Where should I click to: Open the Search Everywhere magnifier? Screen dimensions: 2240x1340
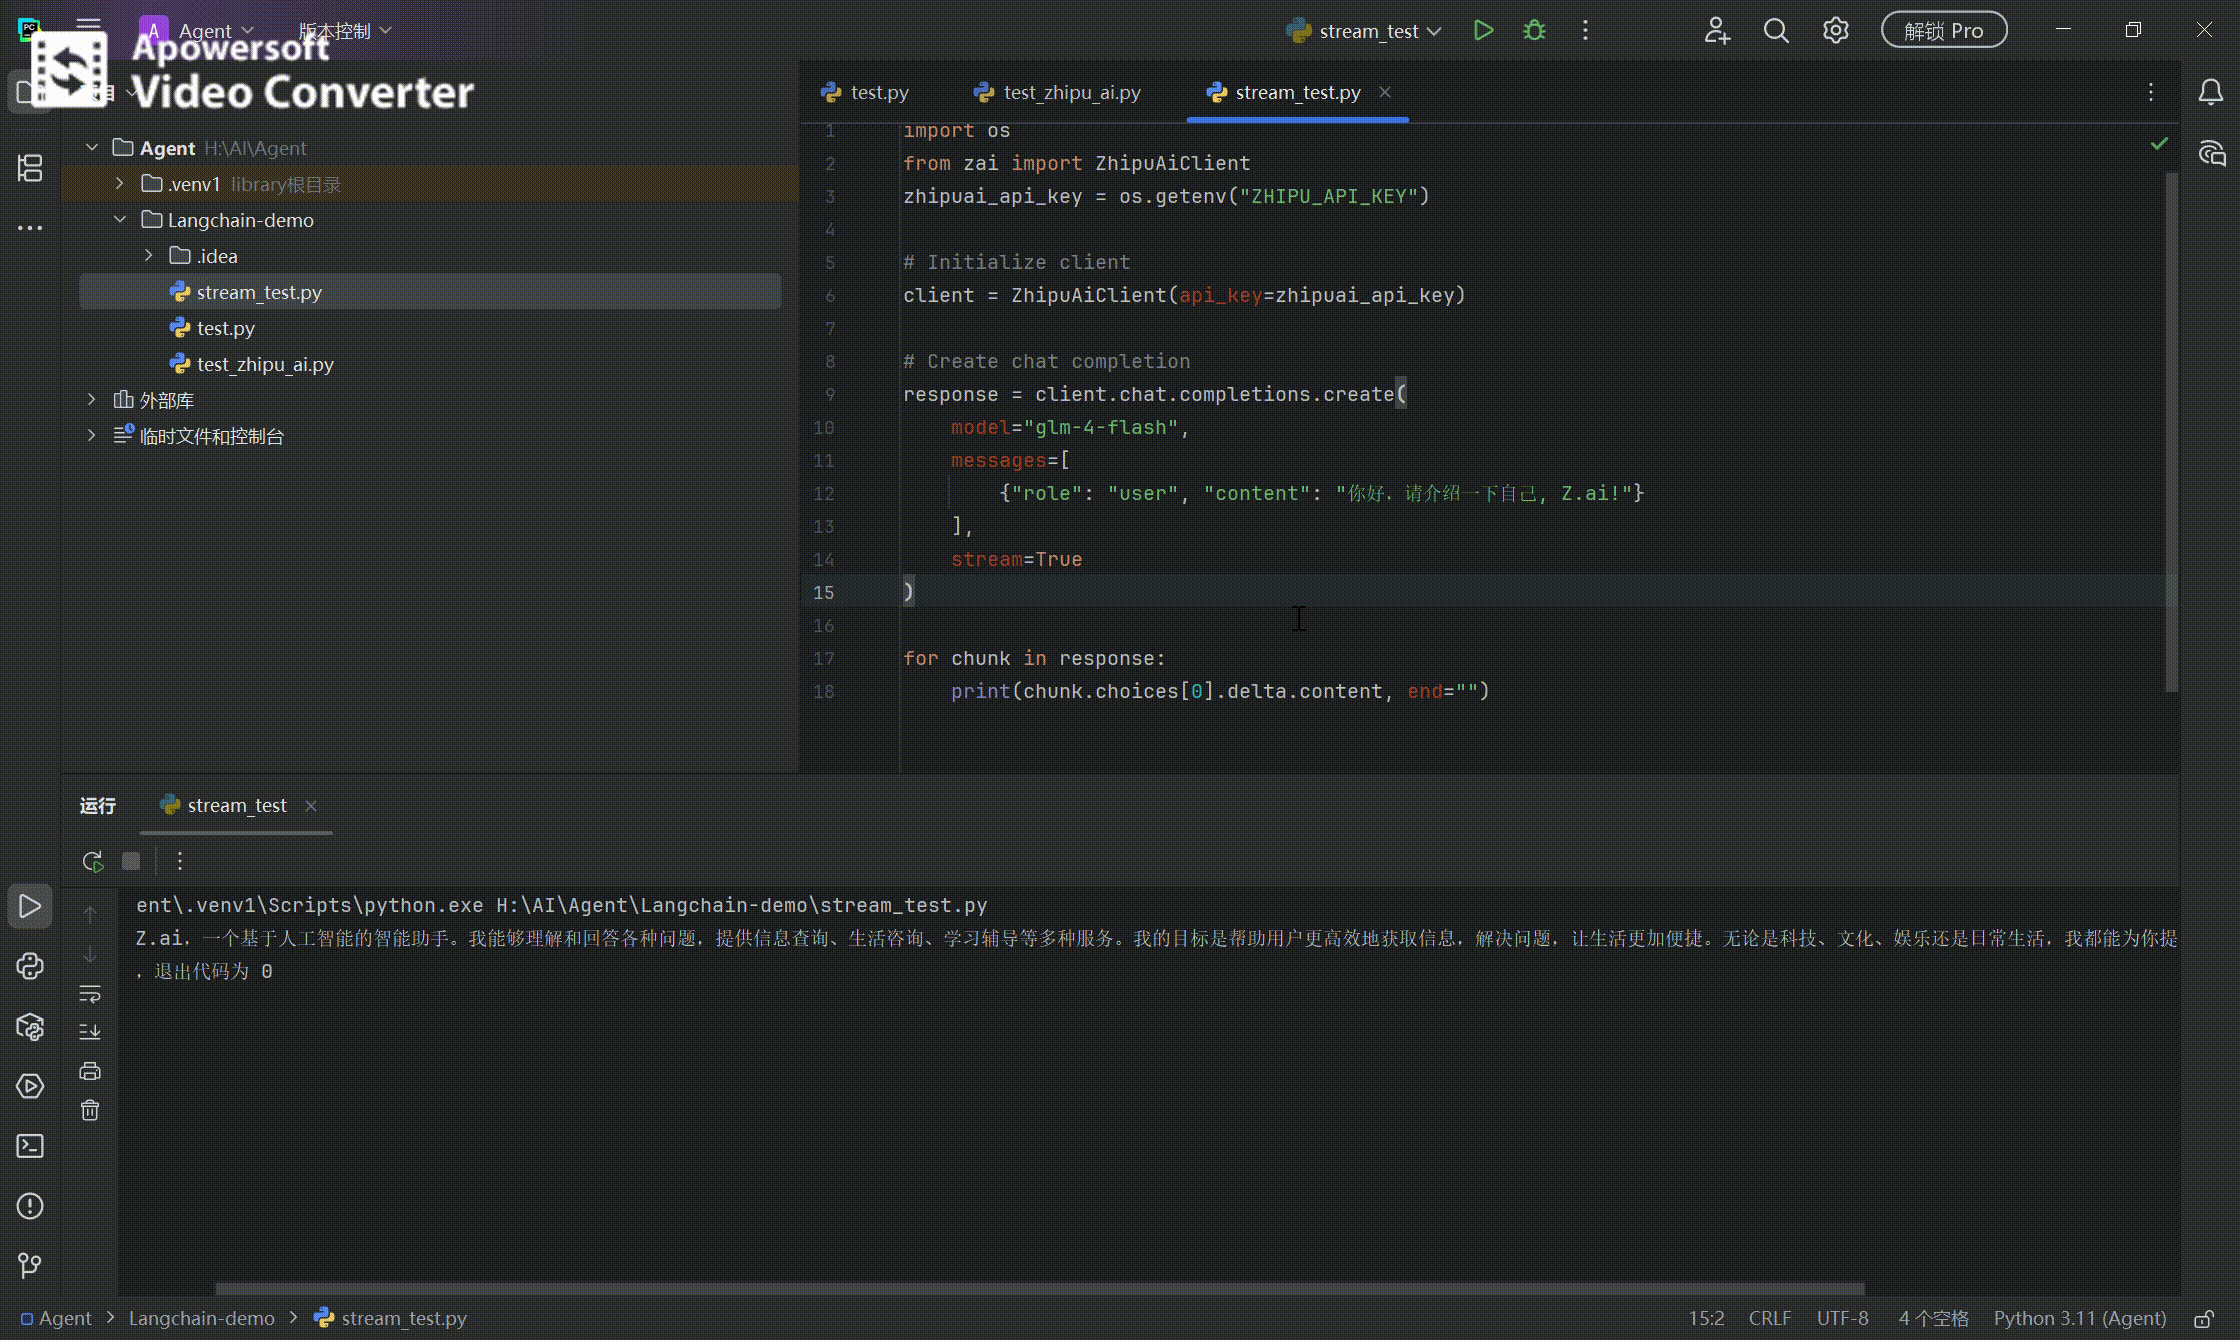tap(1776, 31)
